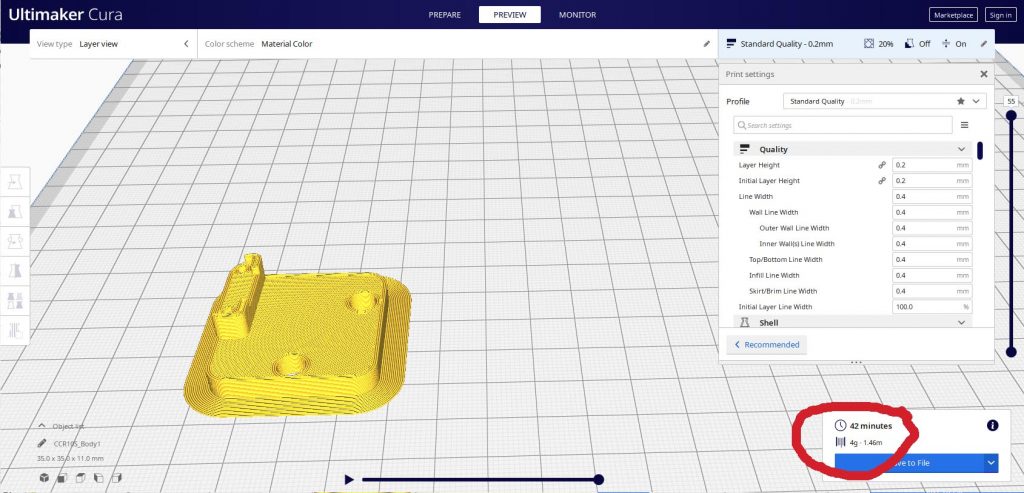The image size is (1024, 493).
Task: Click the Recommended button
Action: 767,344
